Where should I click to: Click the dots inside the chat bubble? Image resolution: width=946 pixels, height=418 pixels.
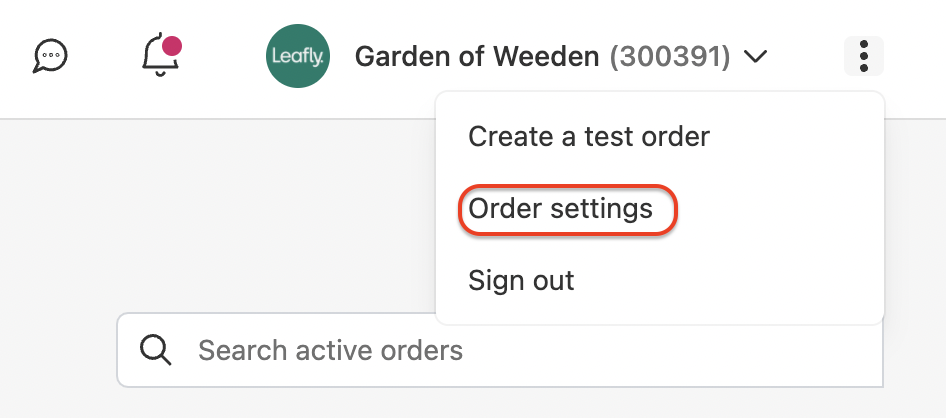point(52,54)
